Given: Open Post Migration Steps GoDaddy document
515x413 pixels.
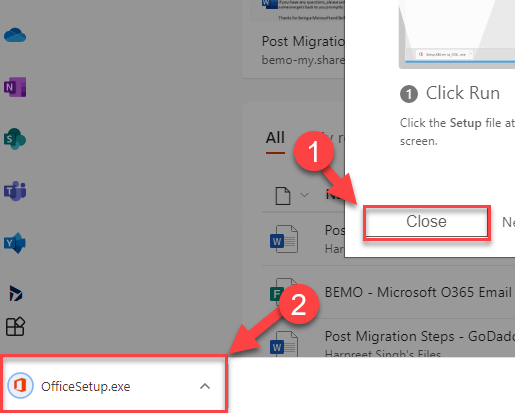Looking at the screenshot, I should [419, 336].
